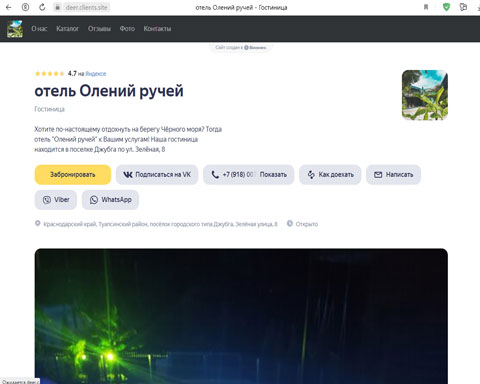Click the large night photo of hotel
Screen dimensions: 480x384
(x=241, y=316)
